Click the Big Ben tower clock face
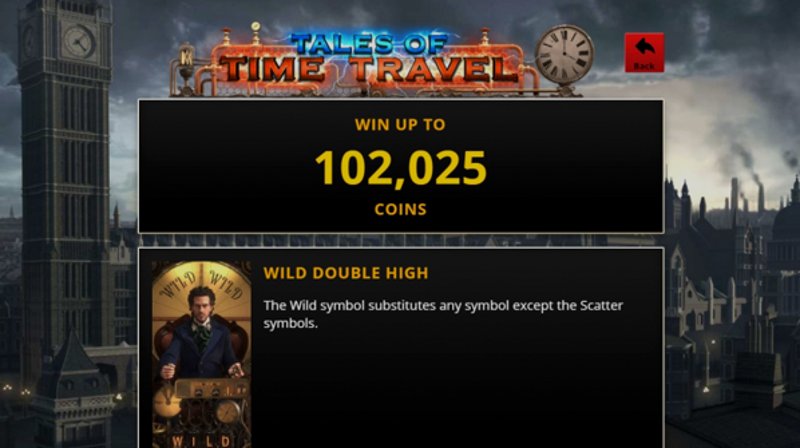800x448 pixels. click(78, 41)
